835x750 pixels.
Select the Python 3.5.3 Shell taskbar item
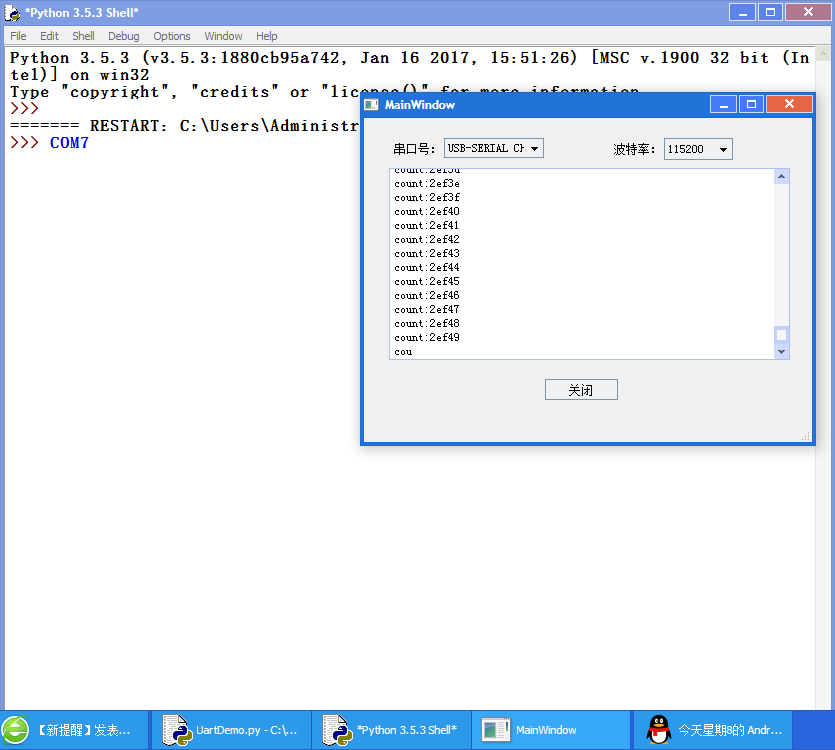pyautogui.click(x=391, y=730)
